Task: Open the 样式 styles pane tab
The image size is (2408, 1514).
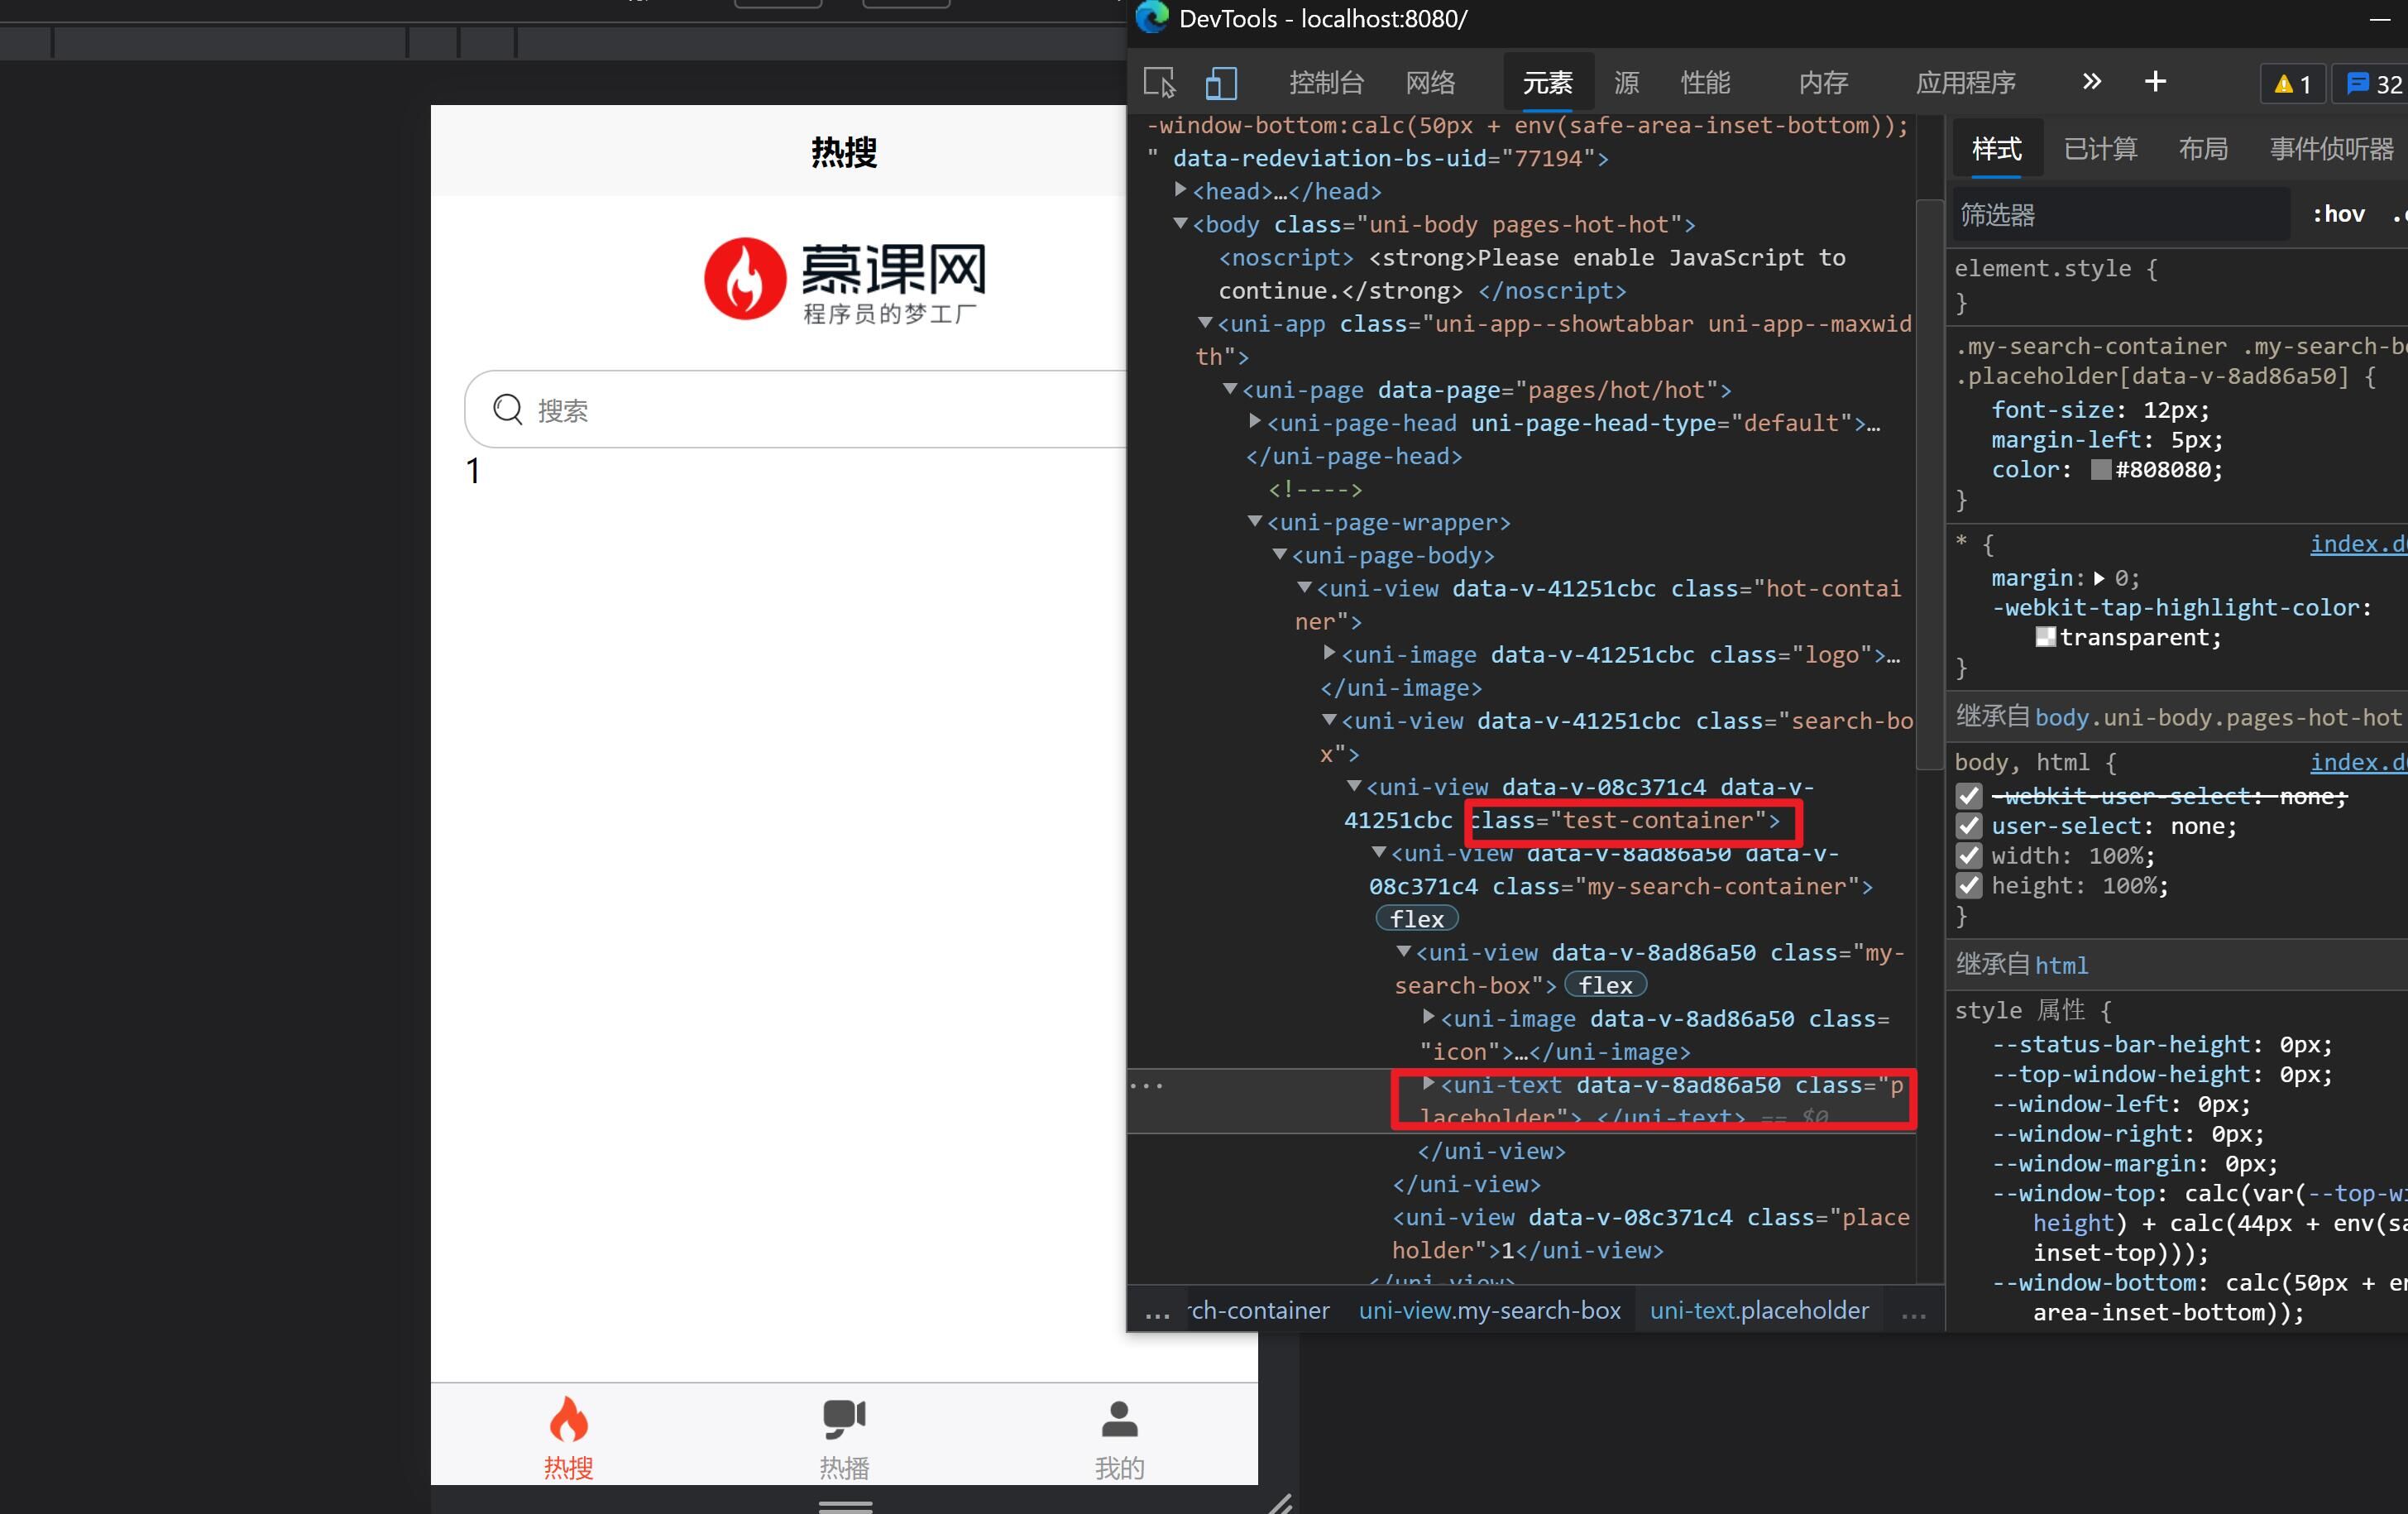Action: [1996, 149]
